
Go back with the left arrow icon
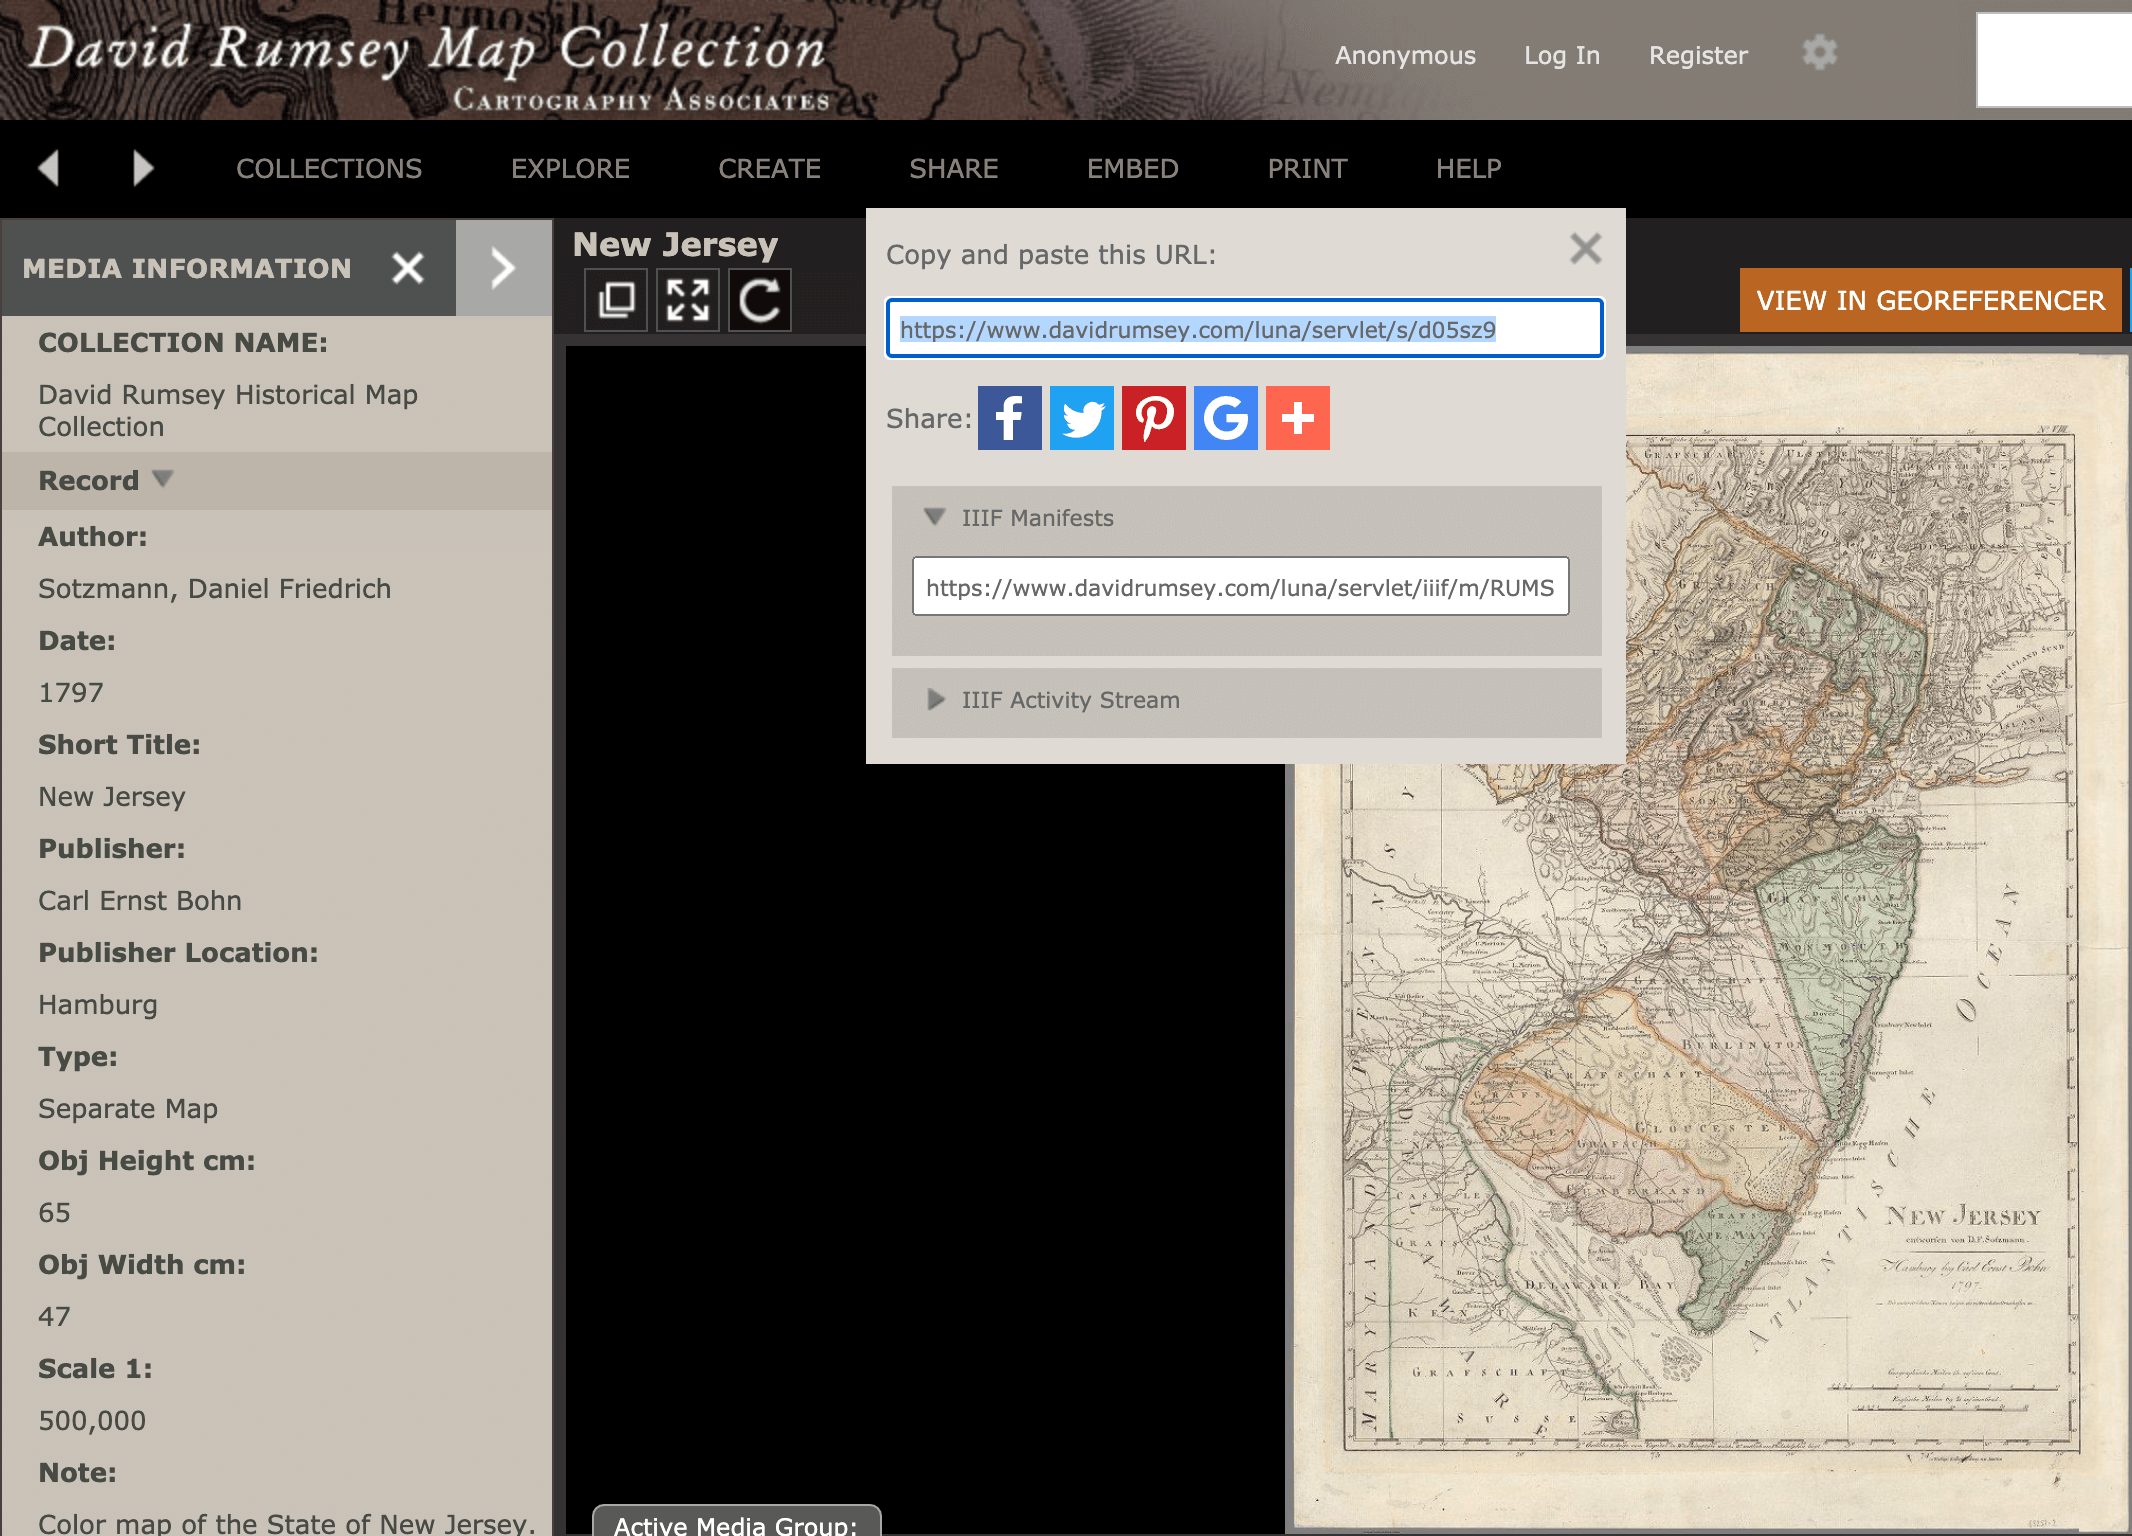tap(48, 168)
